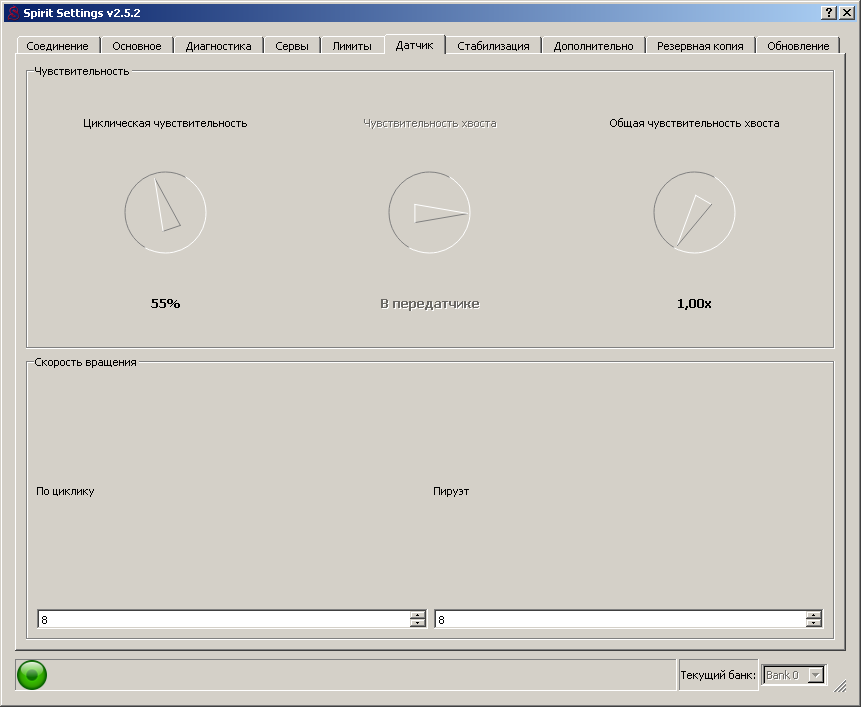Click the Spirit Settings app icon in title bar

(13, 12)
